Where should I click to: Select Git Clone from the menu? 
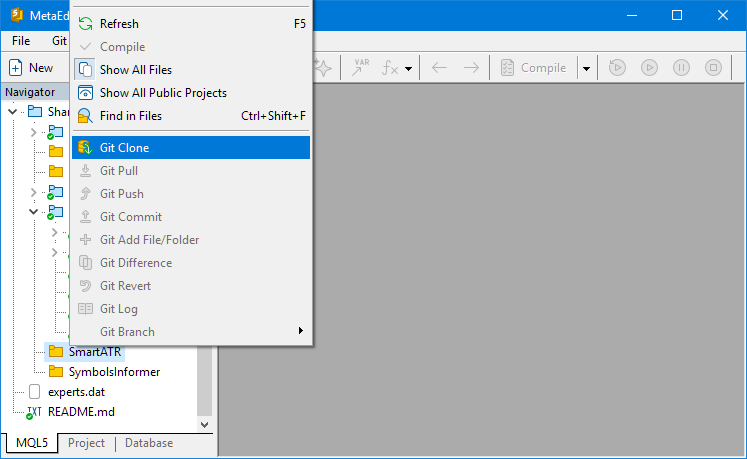pyautogui.click(x=191, y=148)
